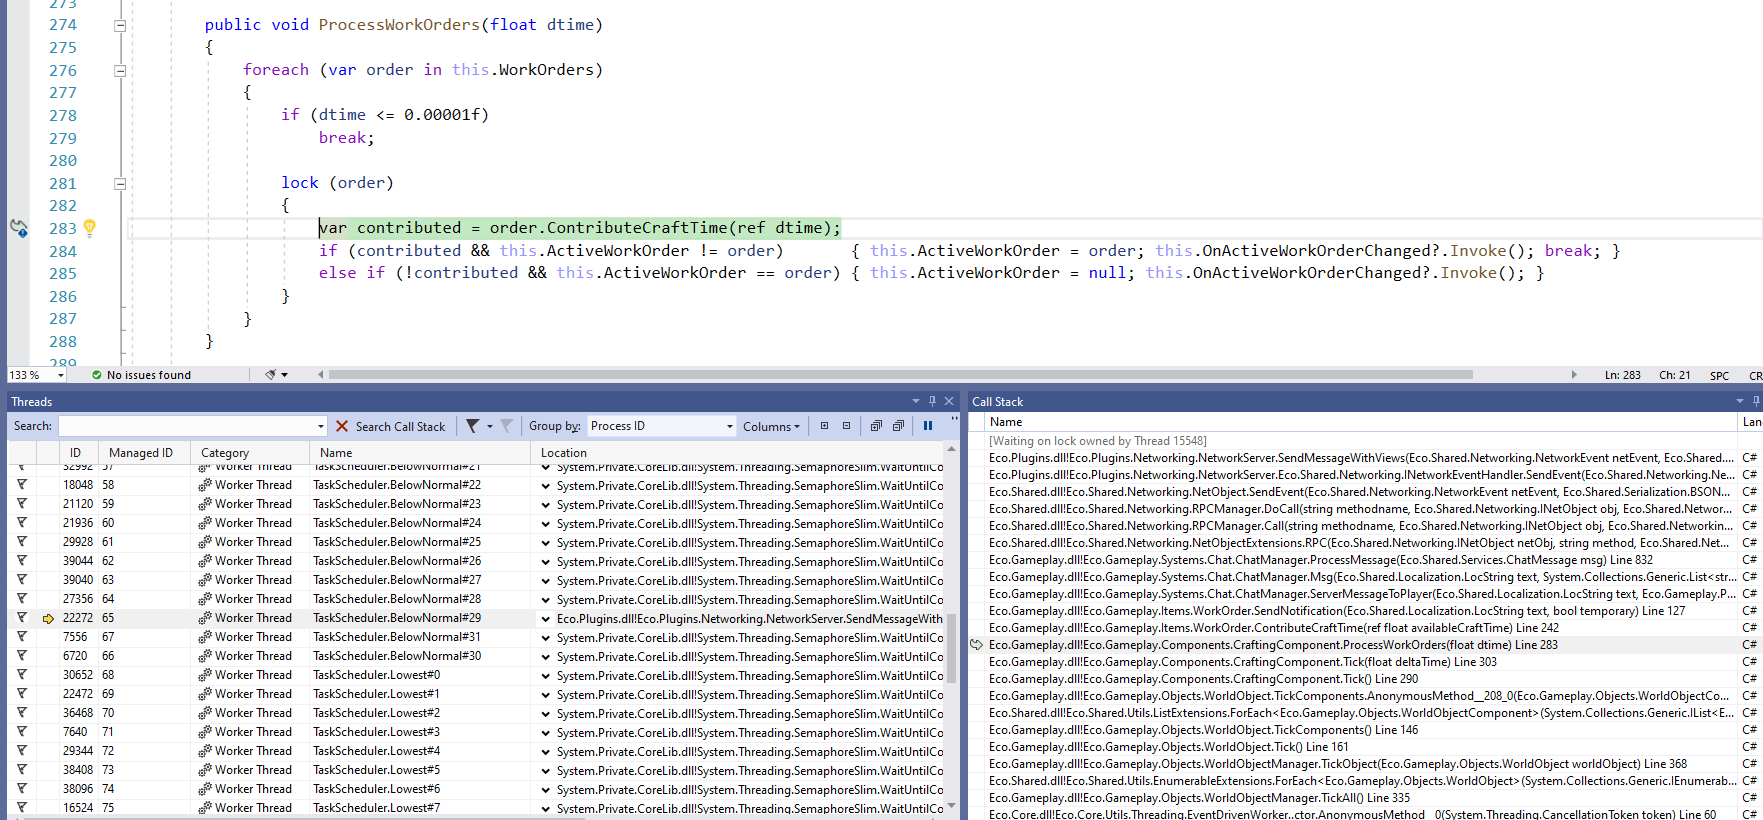This screenshot has height=820, width=1763.
Task: Collapse the ProcessWorkOrders method at line 274
Action: coord(120,25)
